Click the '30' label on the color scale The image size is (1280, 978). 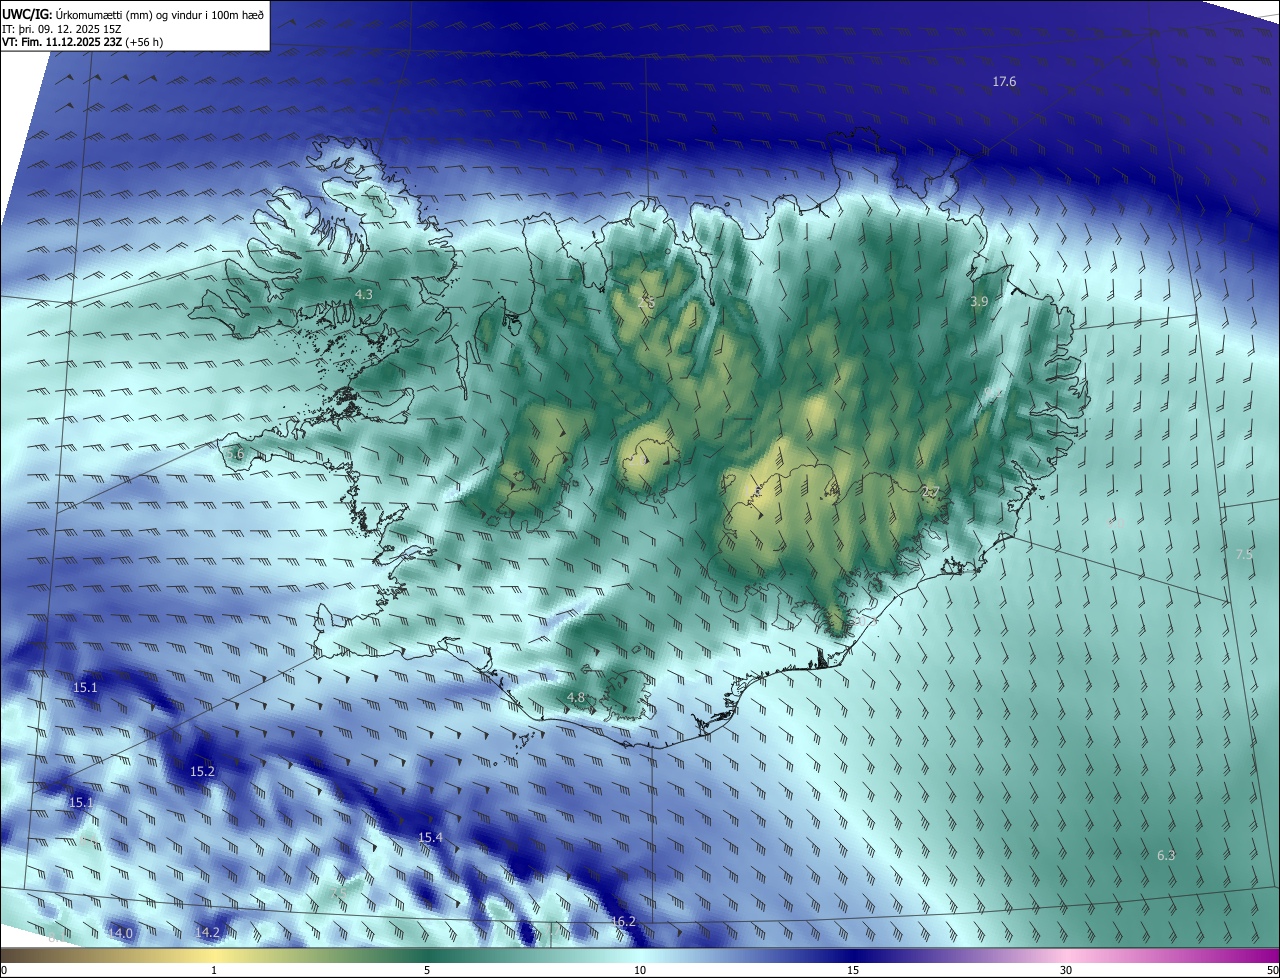(1066, 970)
